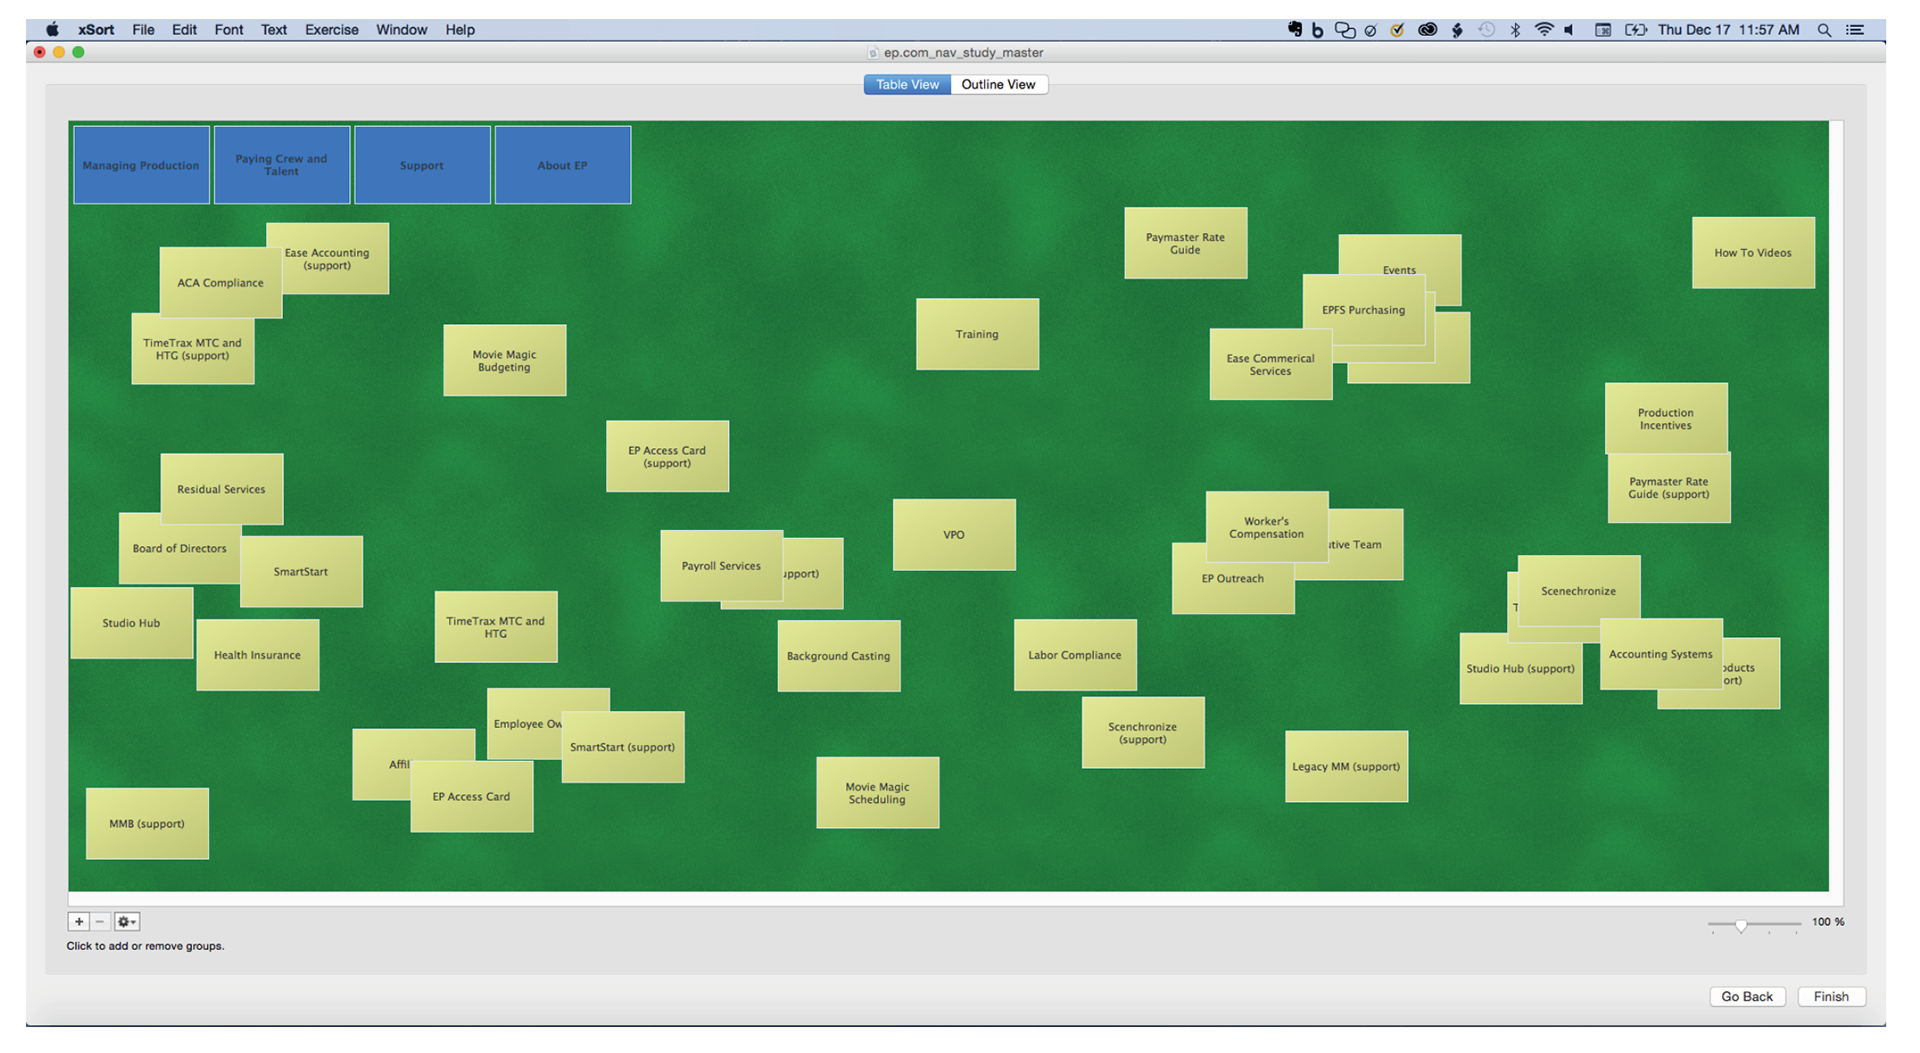Click the add group plus button
The height and width of the screenshot is (1053, 1920).
79,922
